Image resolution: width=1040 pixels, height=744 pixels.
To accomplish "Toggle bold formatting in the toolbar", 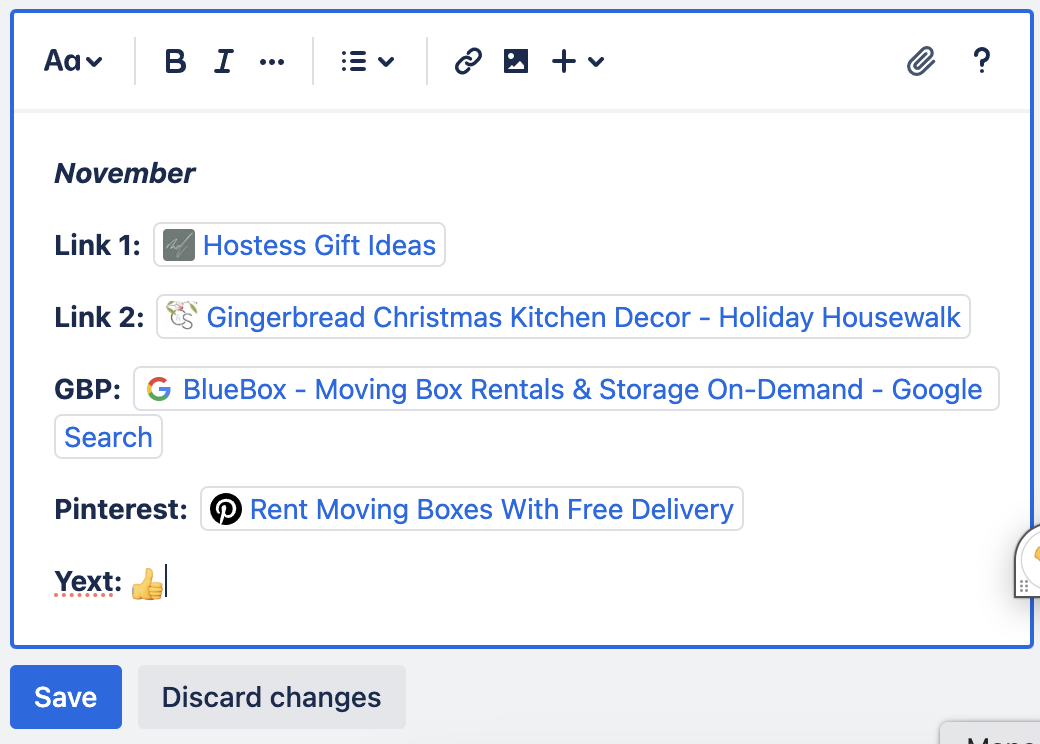I will pos(175,62).
